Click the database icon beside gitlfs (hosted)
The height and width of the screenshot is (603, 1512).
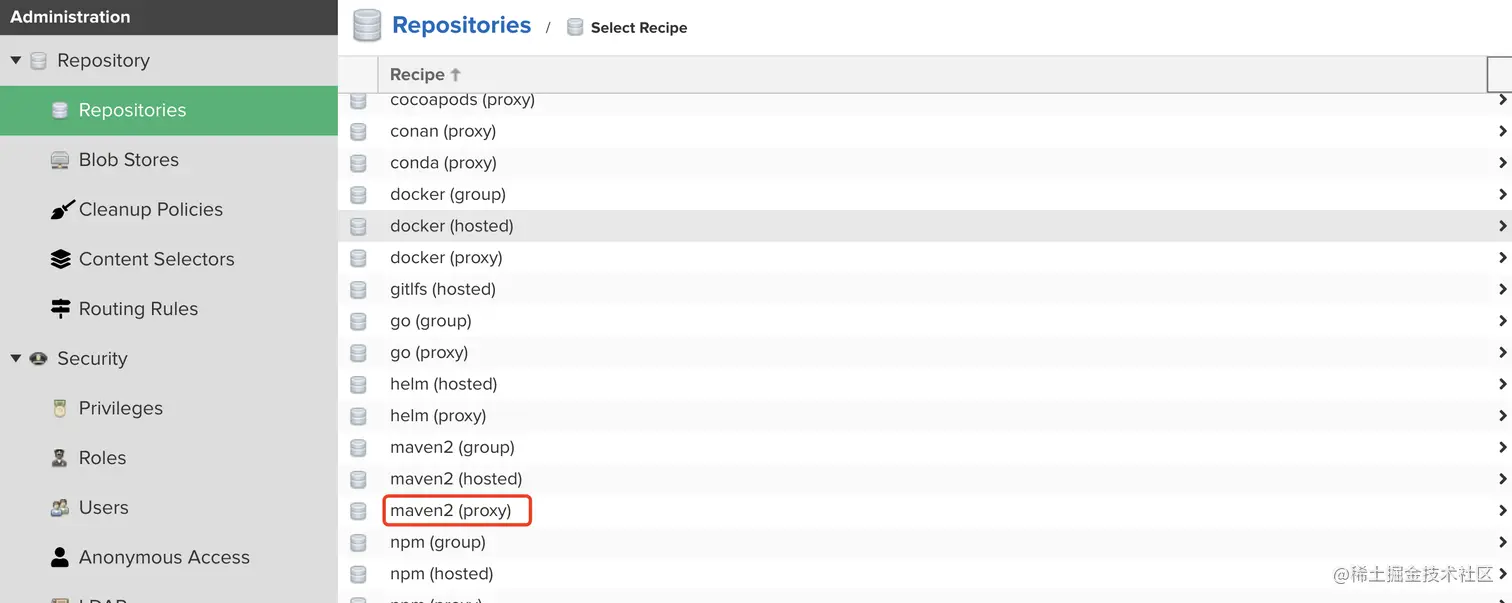point(358,290)
